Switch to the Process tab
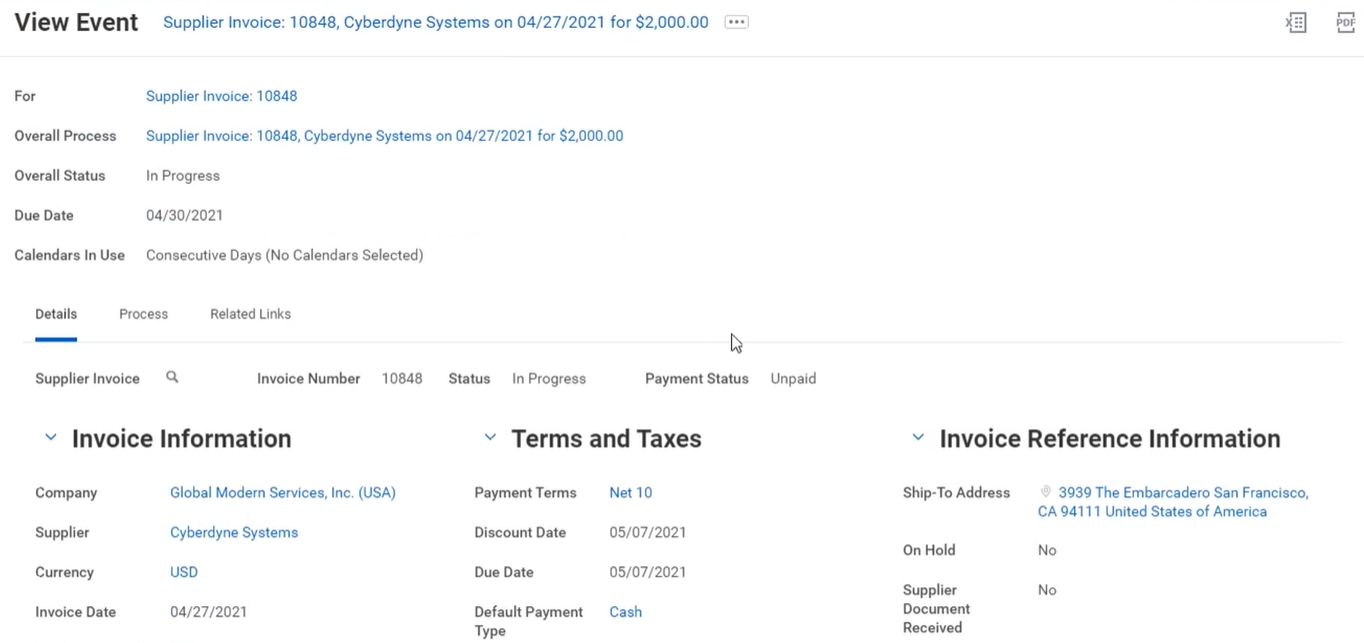This screenshot has width=1364, height=643. (143, 314)
